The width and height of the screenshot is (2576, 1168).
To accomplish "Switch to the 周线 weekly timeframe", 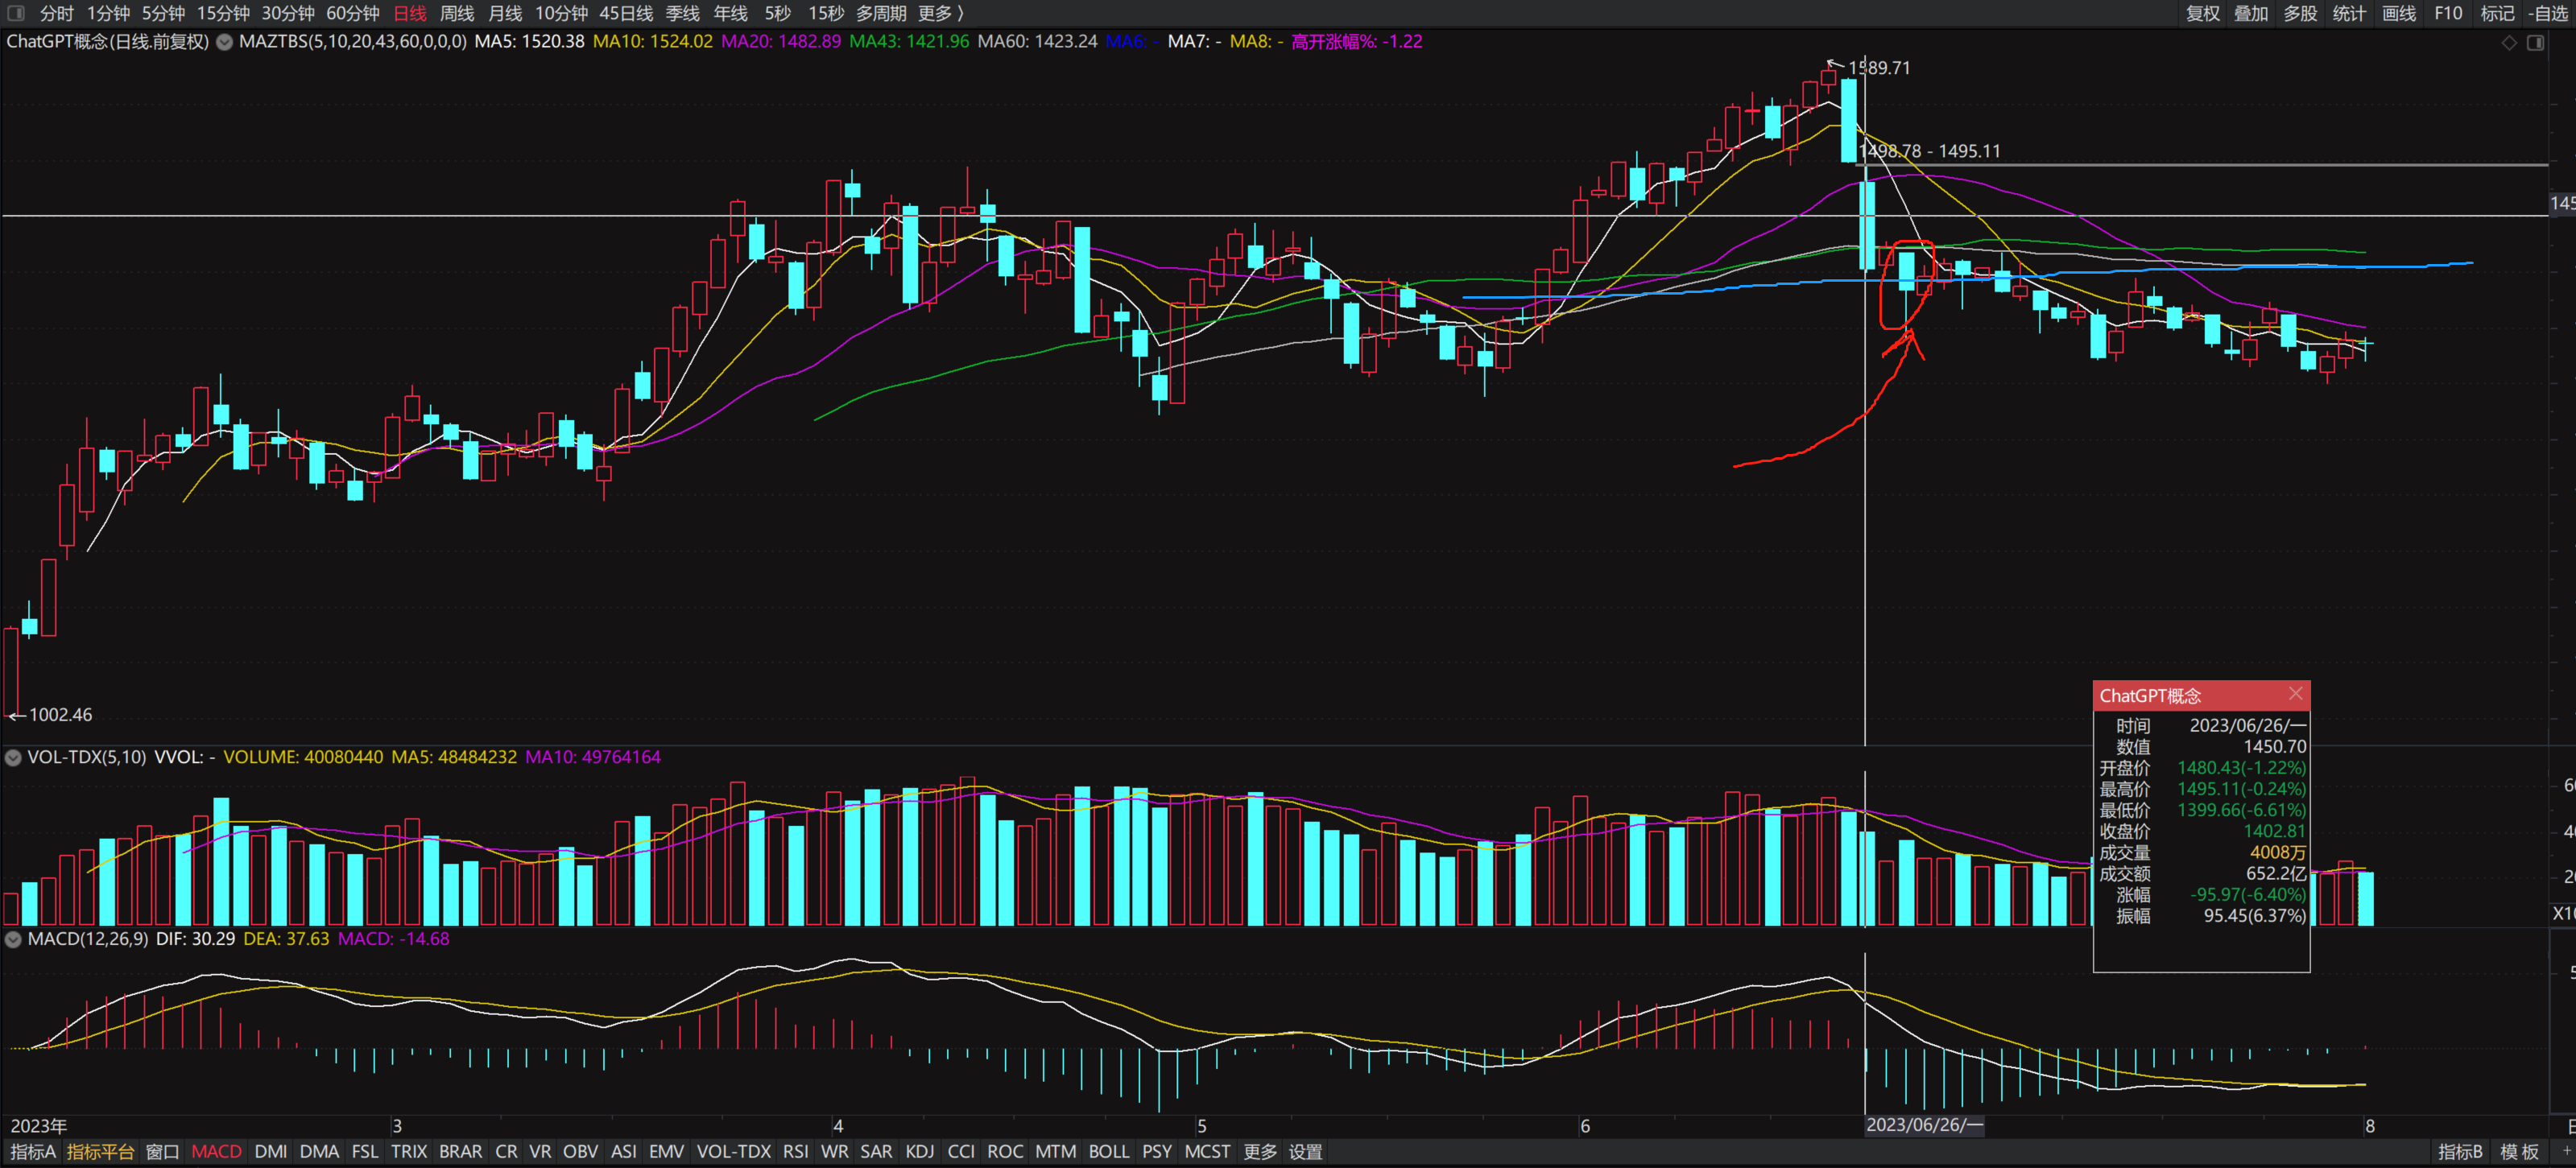I will 457,13.
